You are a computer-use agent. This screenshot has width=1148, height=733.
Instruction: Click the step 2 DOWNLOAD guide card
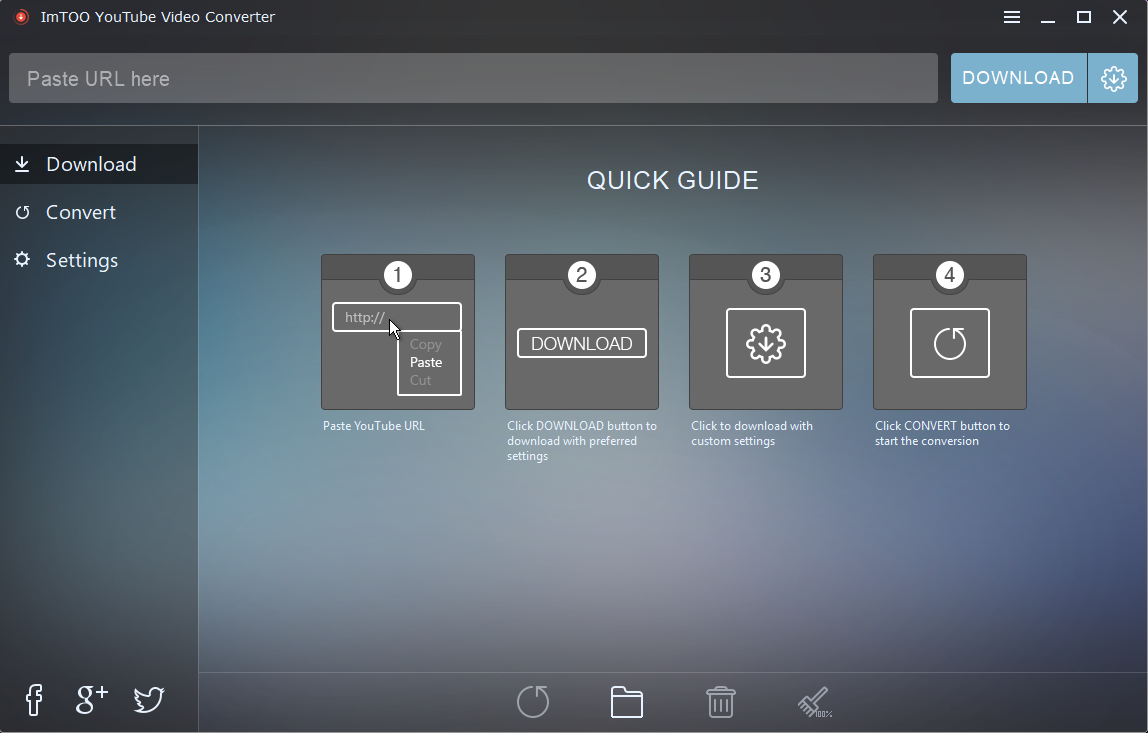click(582, 332)
